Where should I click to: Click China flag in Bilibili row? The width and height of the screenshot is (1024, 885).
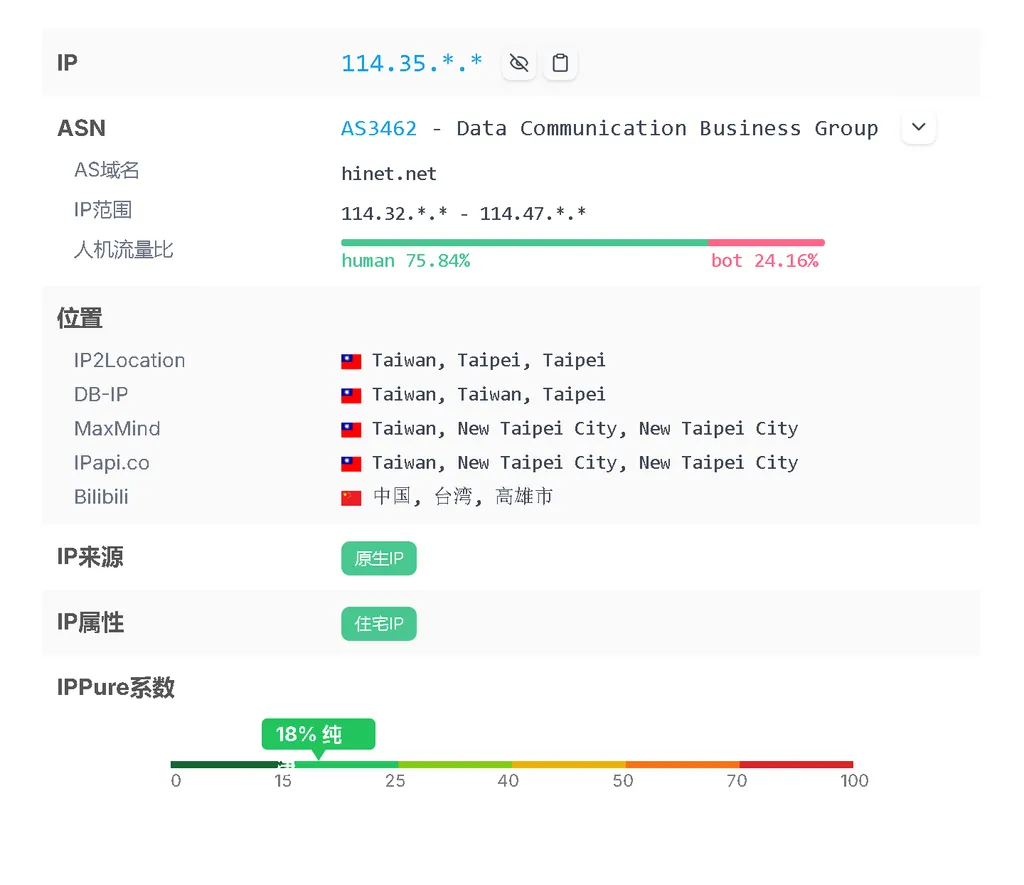[x=351, y=497]
